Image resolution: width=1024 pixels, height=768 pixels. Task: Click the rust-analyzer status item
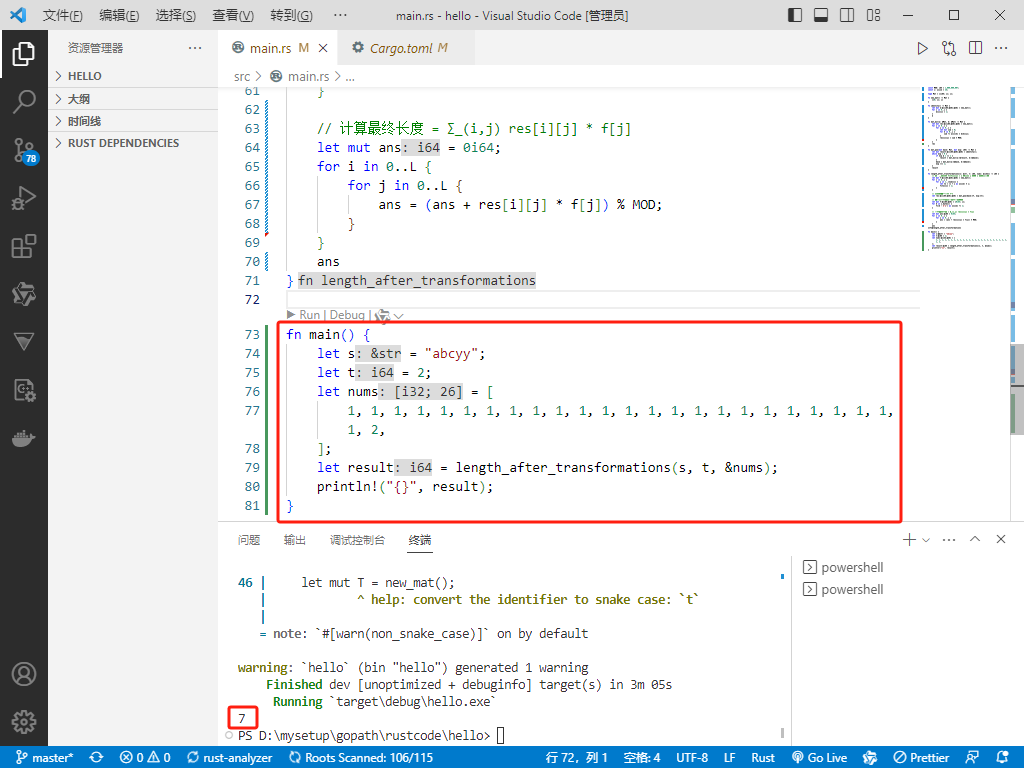pos(229,758)
